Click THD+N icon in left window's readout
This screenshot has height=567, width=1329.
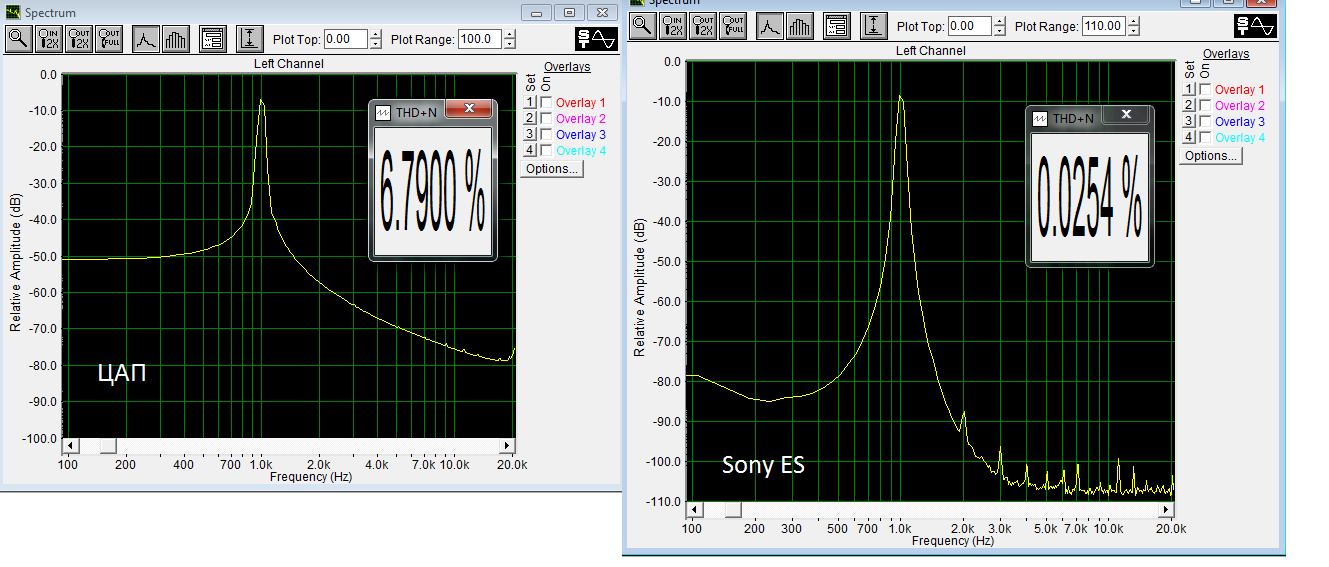click(383, 114)
